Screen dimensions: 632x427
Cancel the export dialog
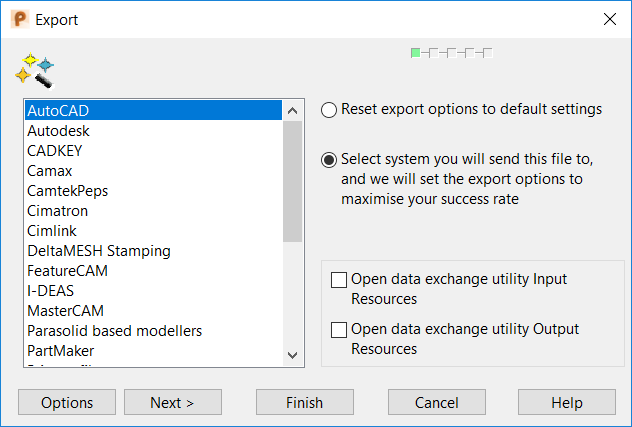[437, 403]
